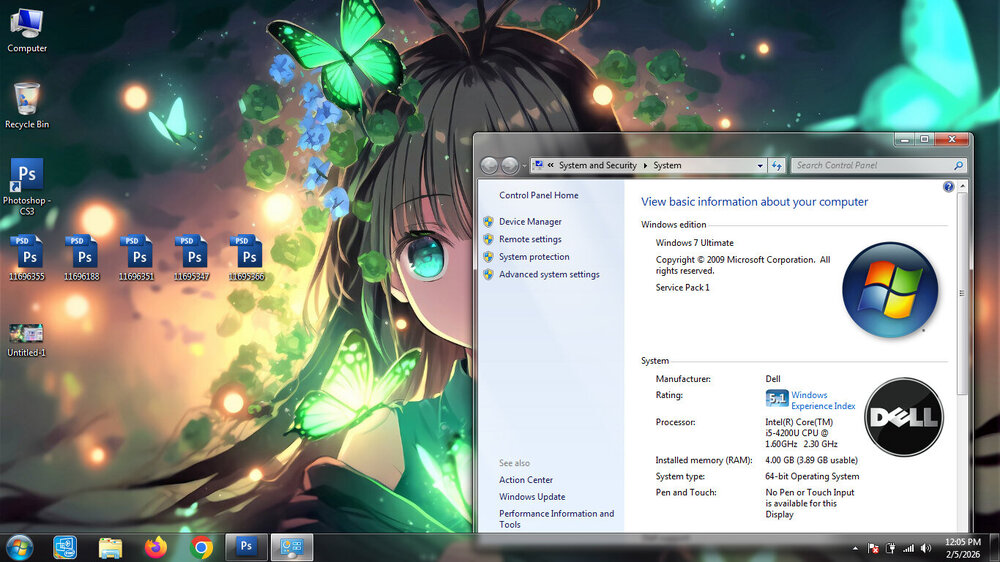Select the 11696188 PSD file icon
This screenshot has height=562, width=1000.
(82, 254)
